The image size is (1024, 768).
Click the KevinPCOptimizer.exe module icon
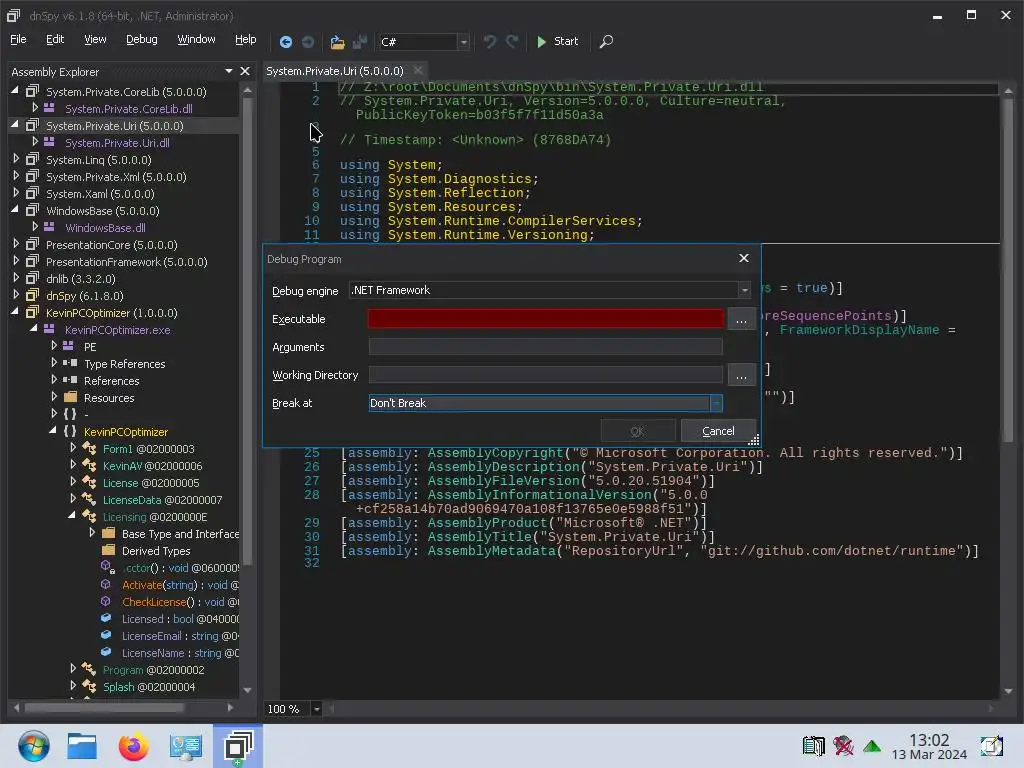tap(50, 328)
